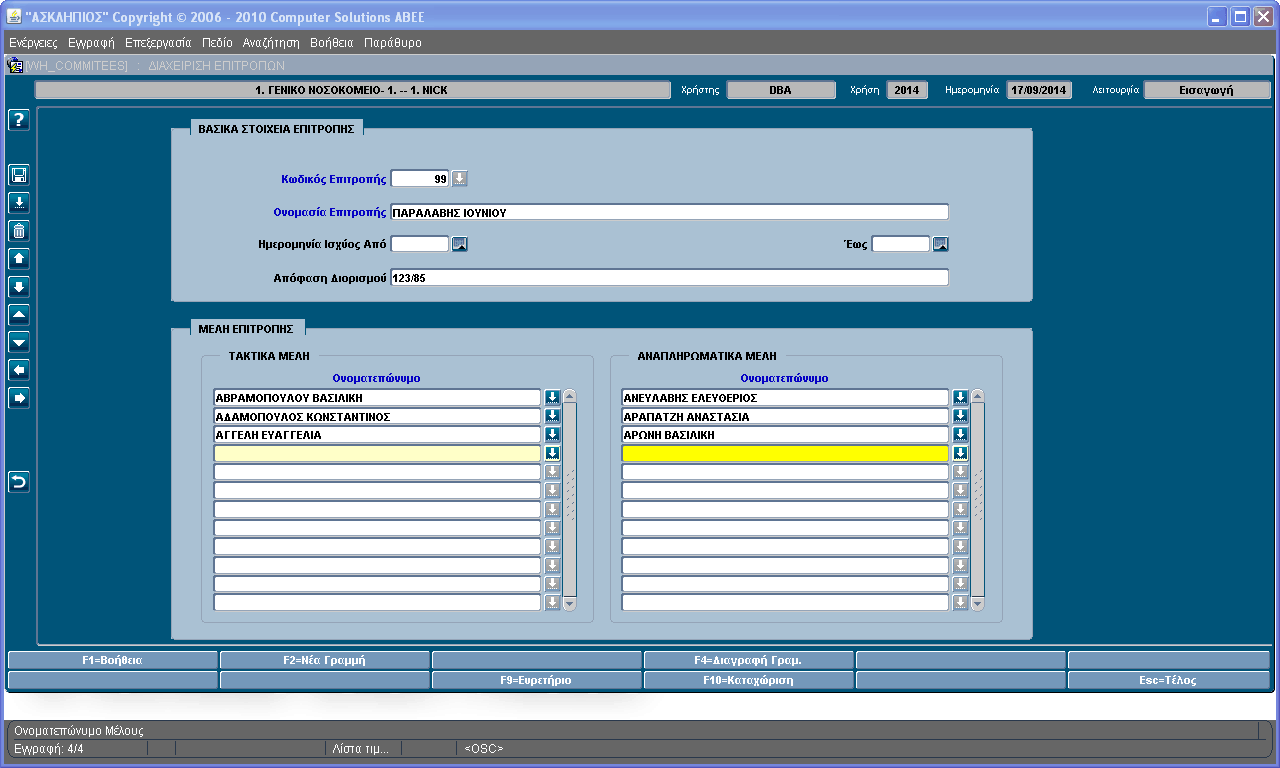Open lookup arrow for ΑΒΡΑΜΟΠΟΥΛΟΥ ΒΑΣΙΛΙΚΗ
The width and height of the screenshot is (1280, 768).
click(553, 397)
